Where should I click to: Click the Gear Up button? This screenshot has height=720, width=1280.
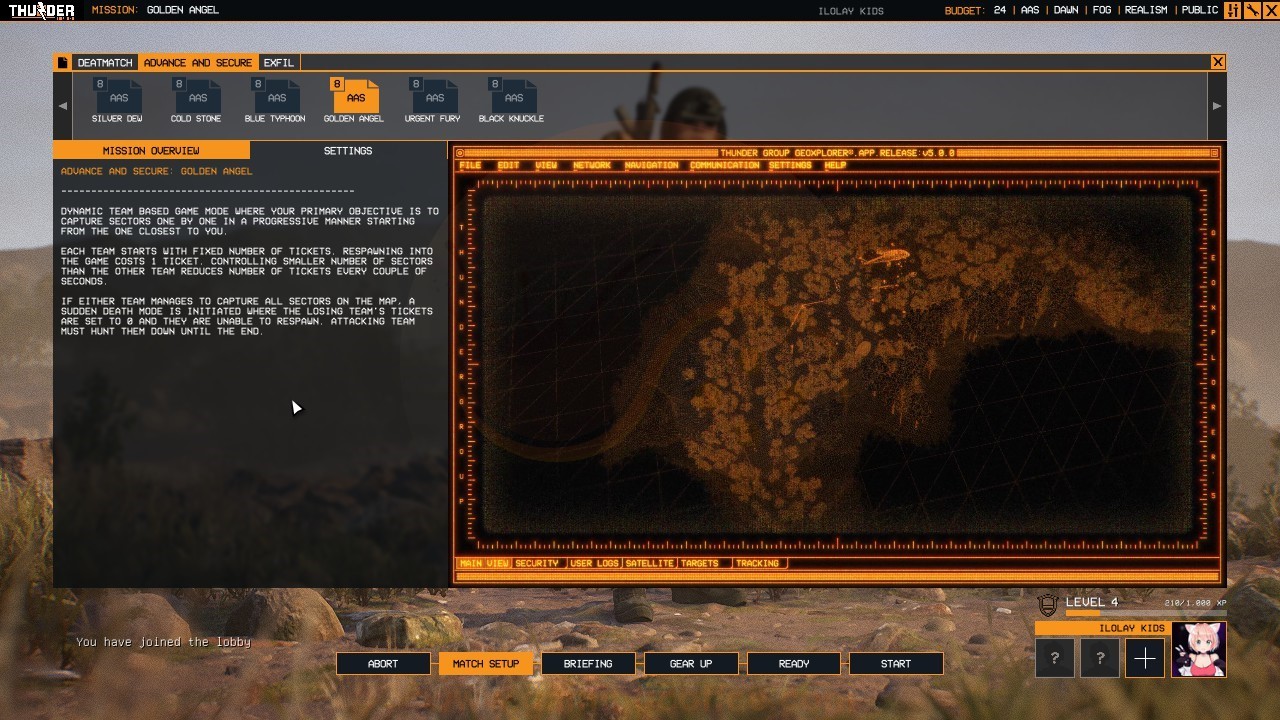(691, 663)
